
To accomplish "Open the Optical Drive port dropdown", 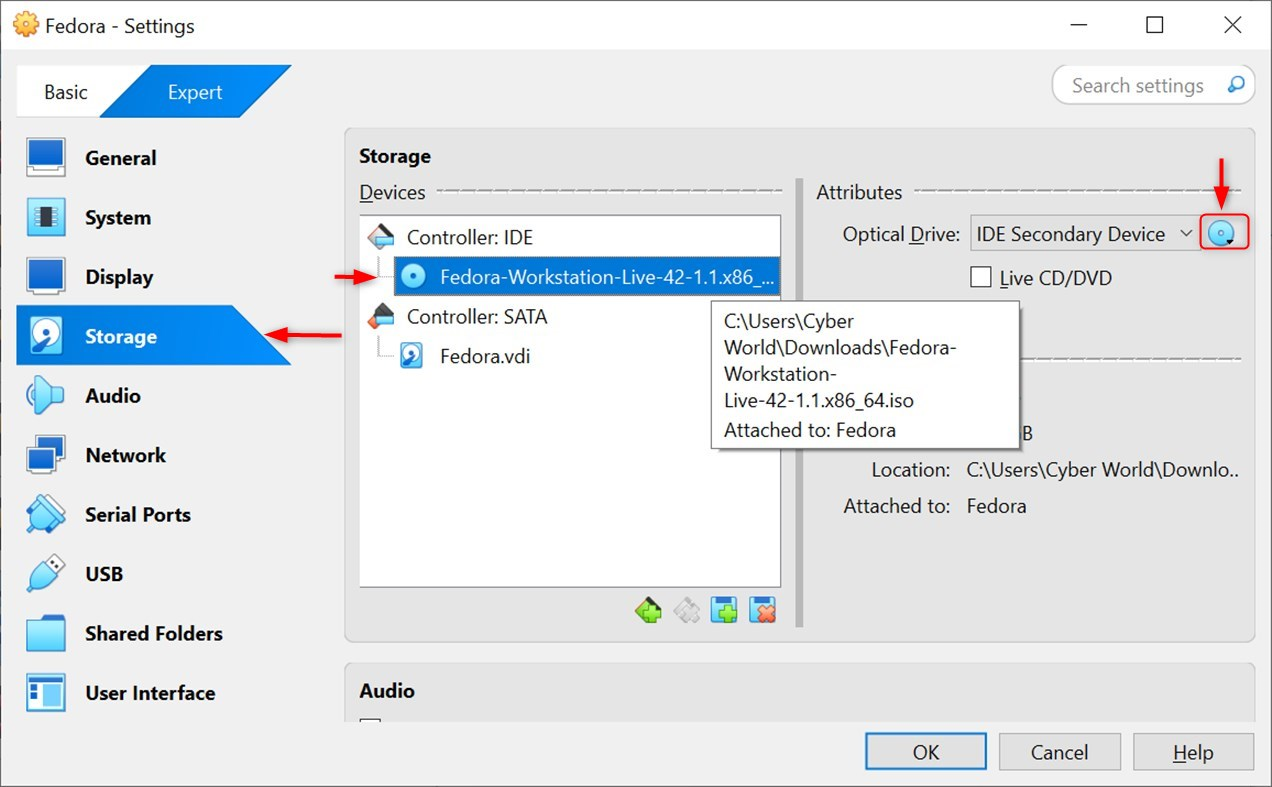I will point(1084,234).
